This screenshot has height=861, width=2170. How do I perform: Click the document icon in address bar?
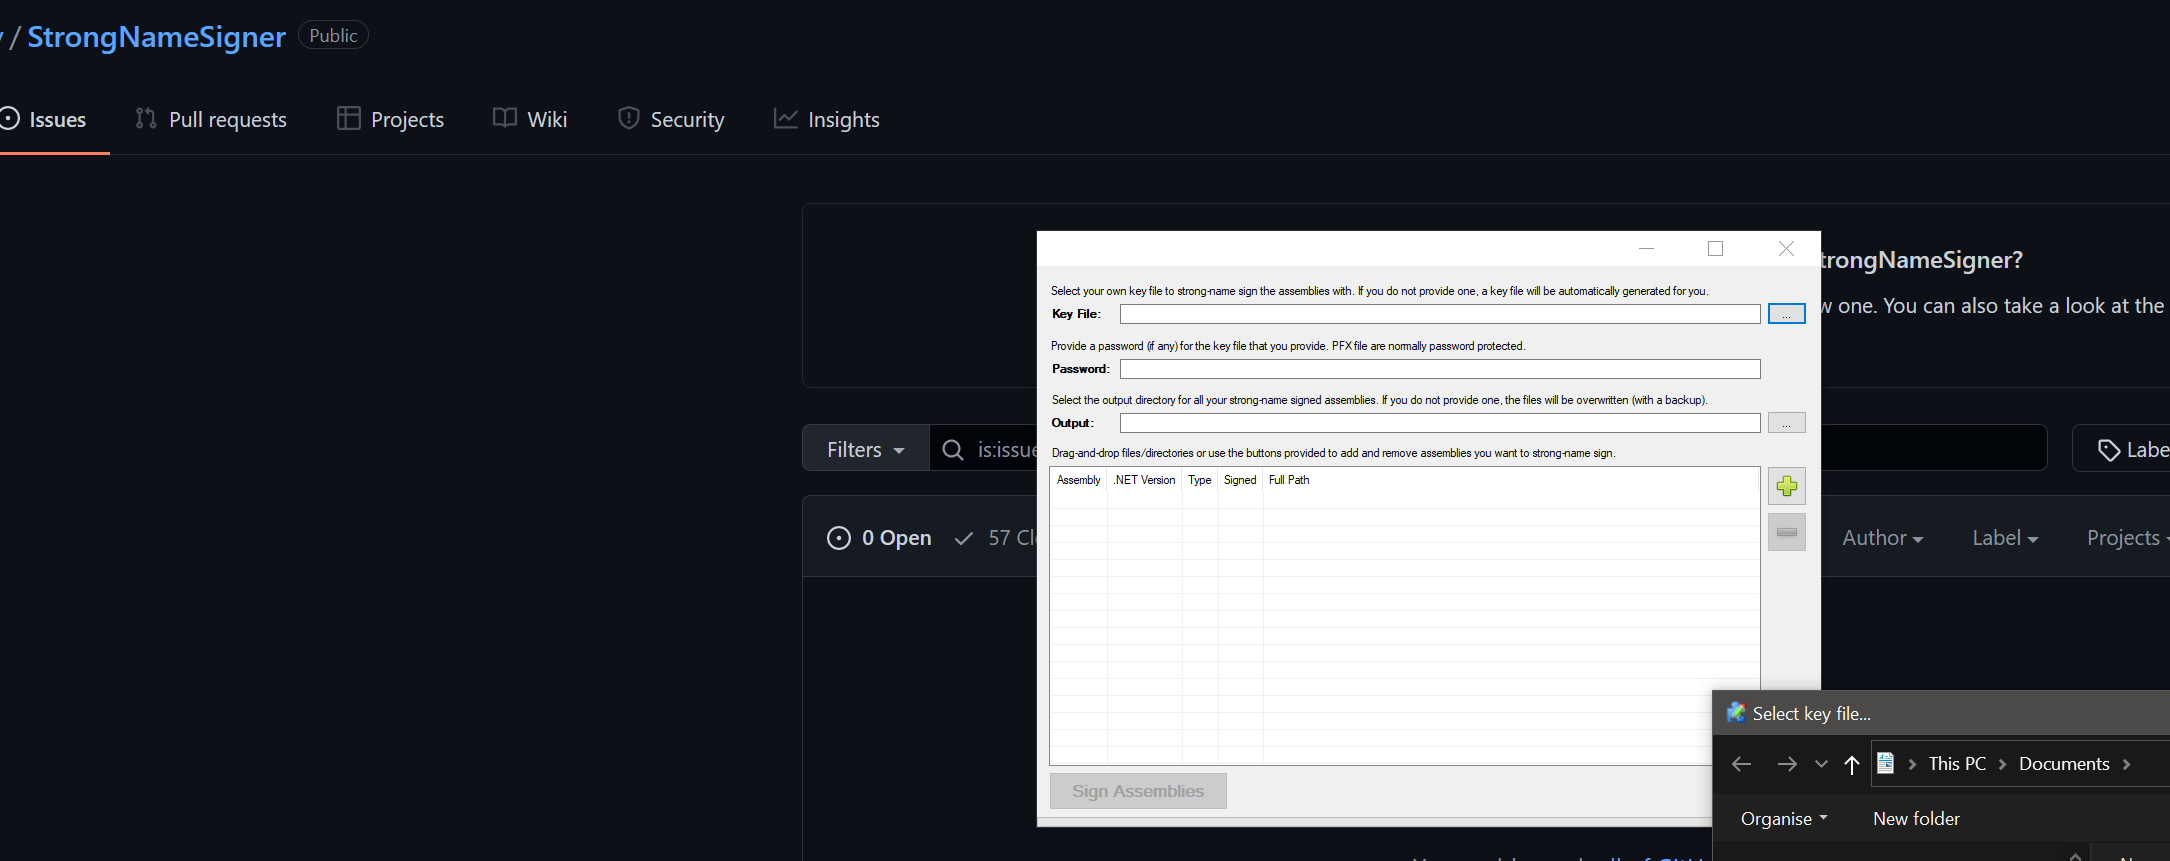click(1885, 763)
